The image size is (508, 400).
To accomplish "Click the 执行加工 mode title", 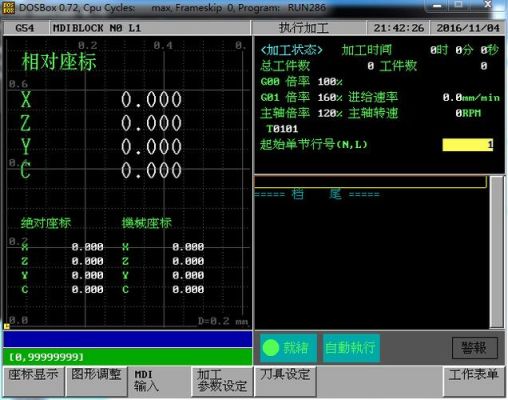I will pyautogui.click(x=303, y=28).
